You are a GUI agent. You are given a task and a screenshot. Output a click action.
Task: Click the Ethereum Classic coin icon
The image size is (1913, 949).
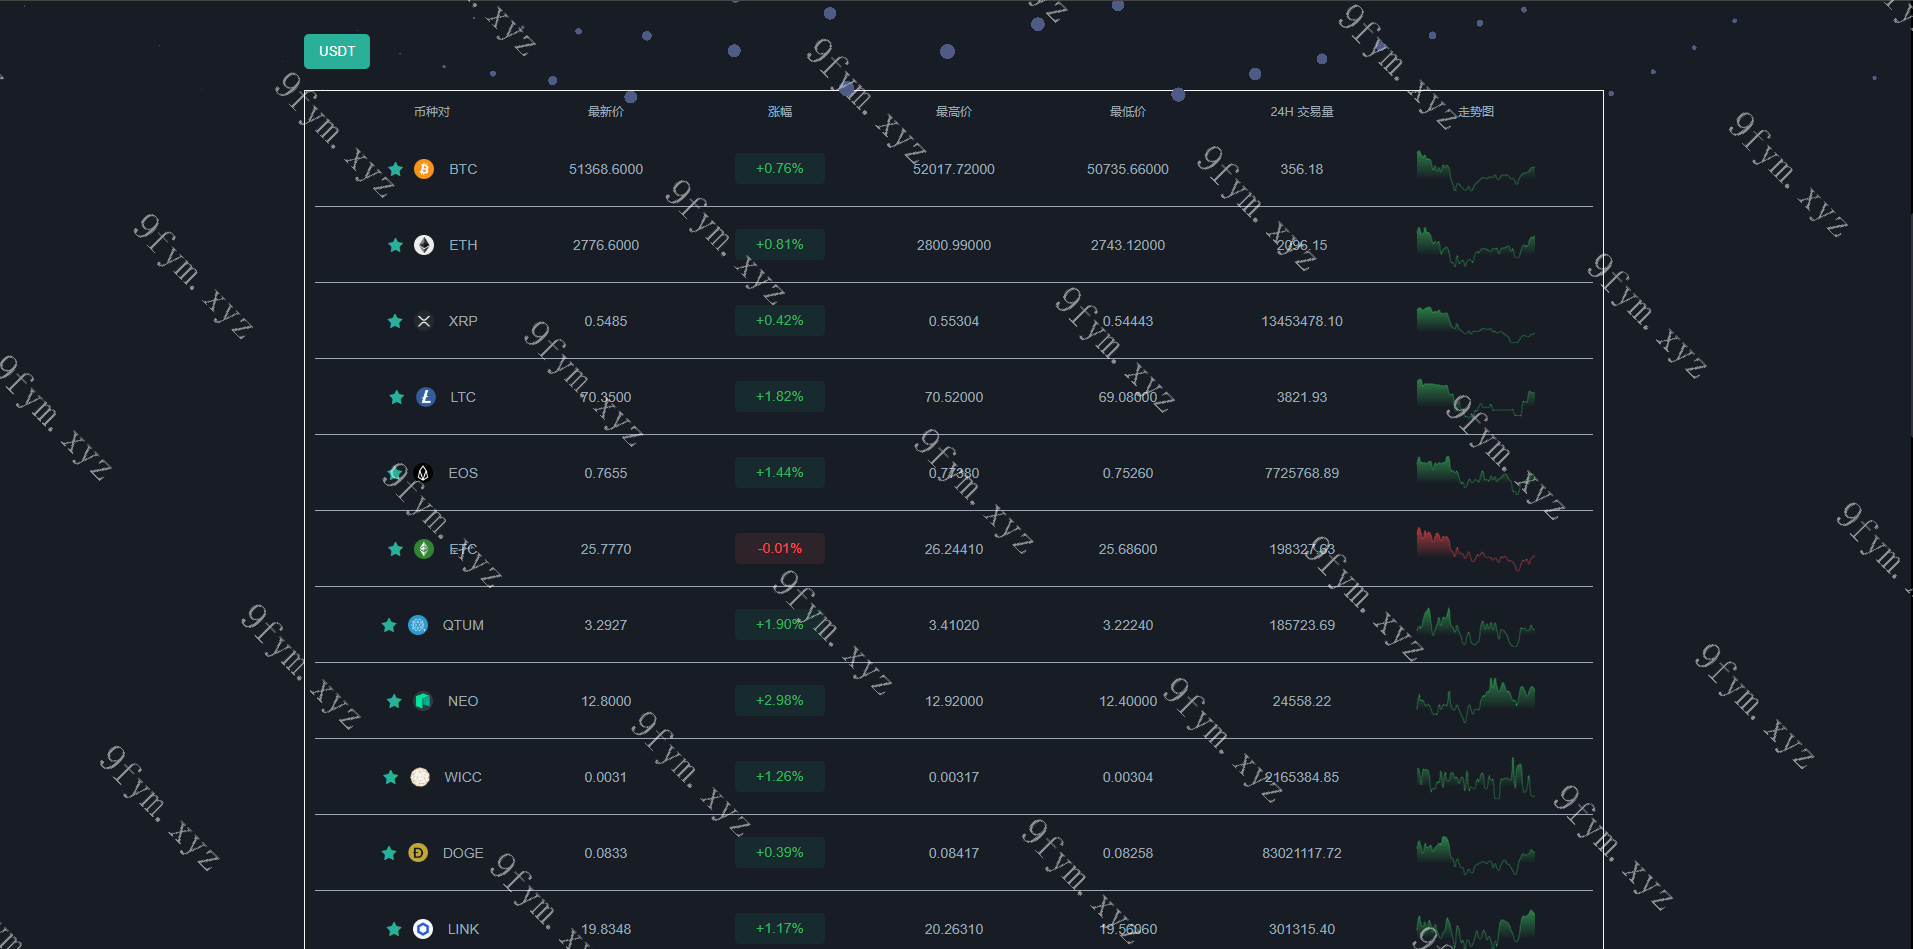tap(424, 549)
